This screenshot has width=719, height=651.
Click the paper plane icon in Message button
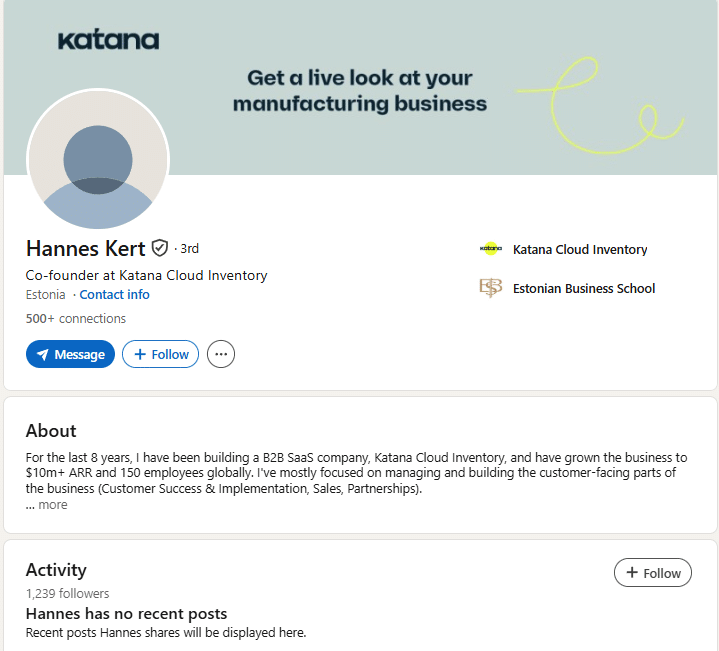coord(42,355)
